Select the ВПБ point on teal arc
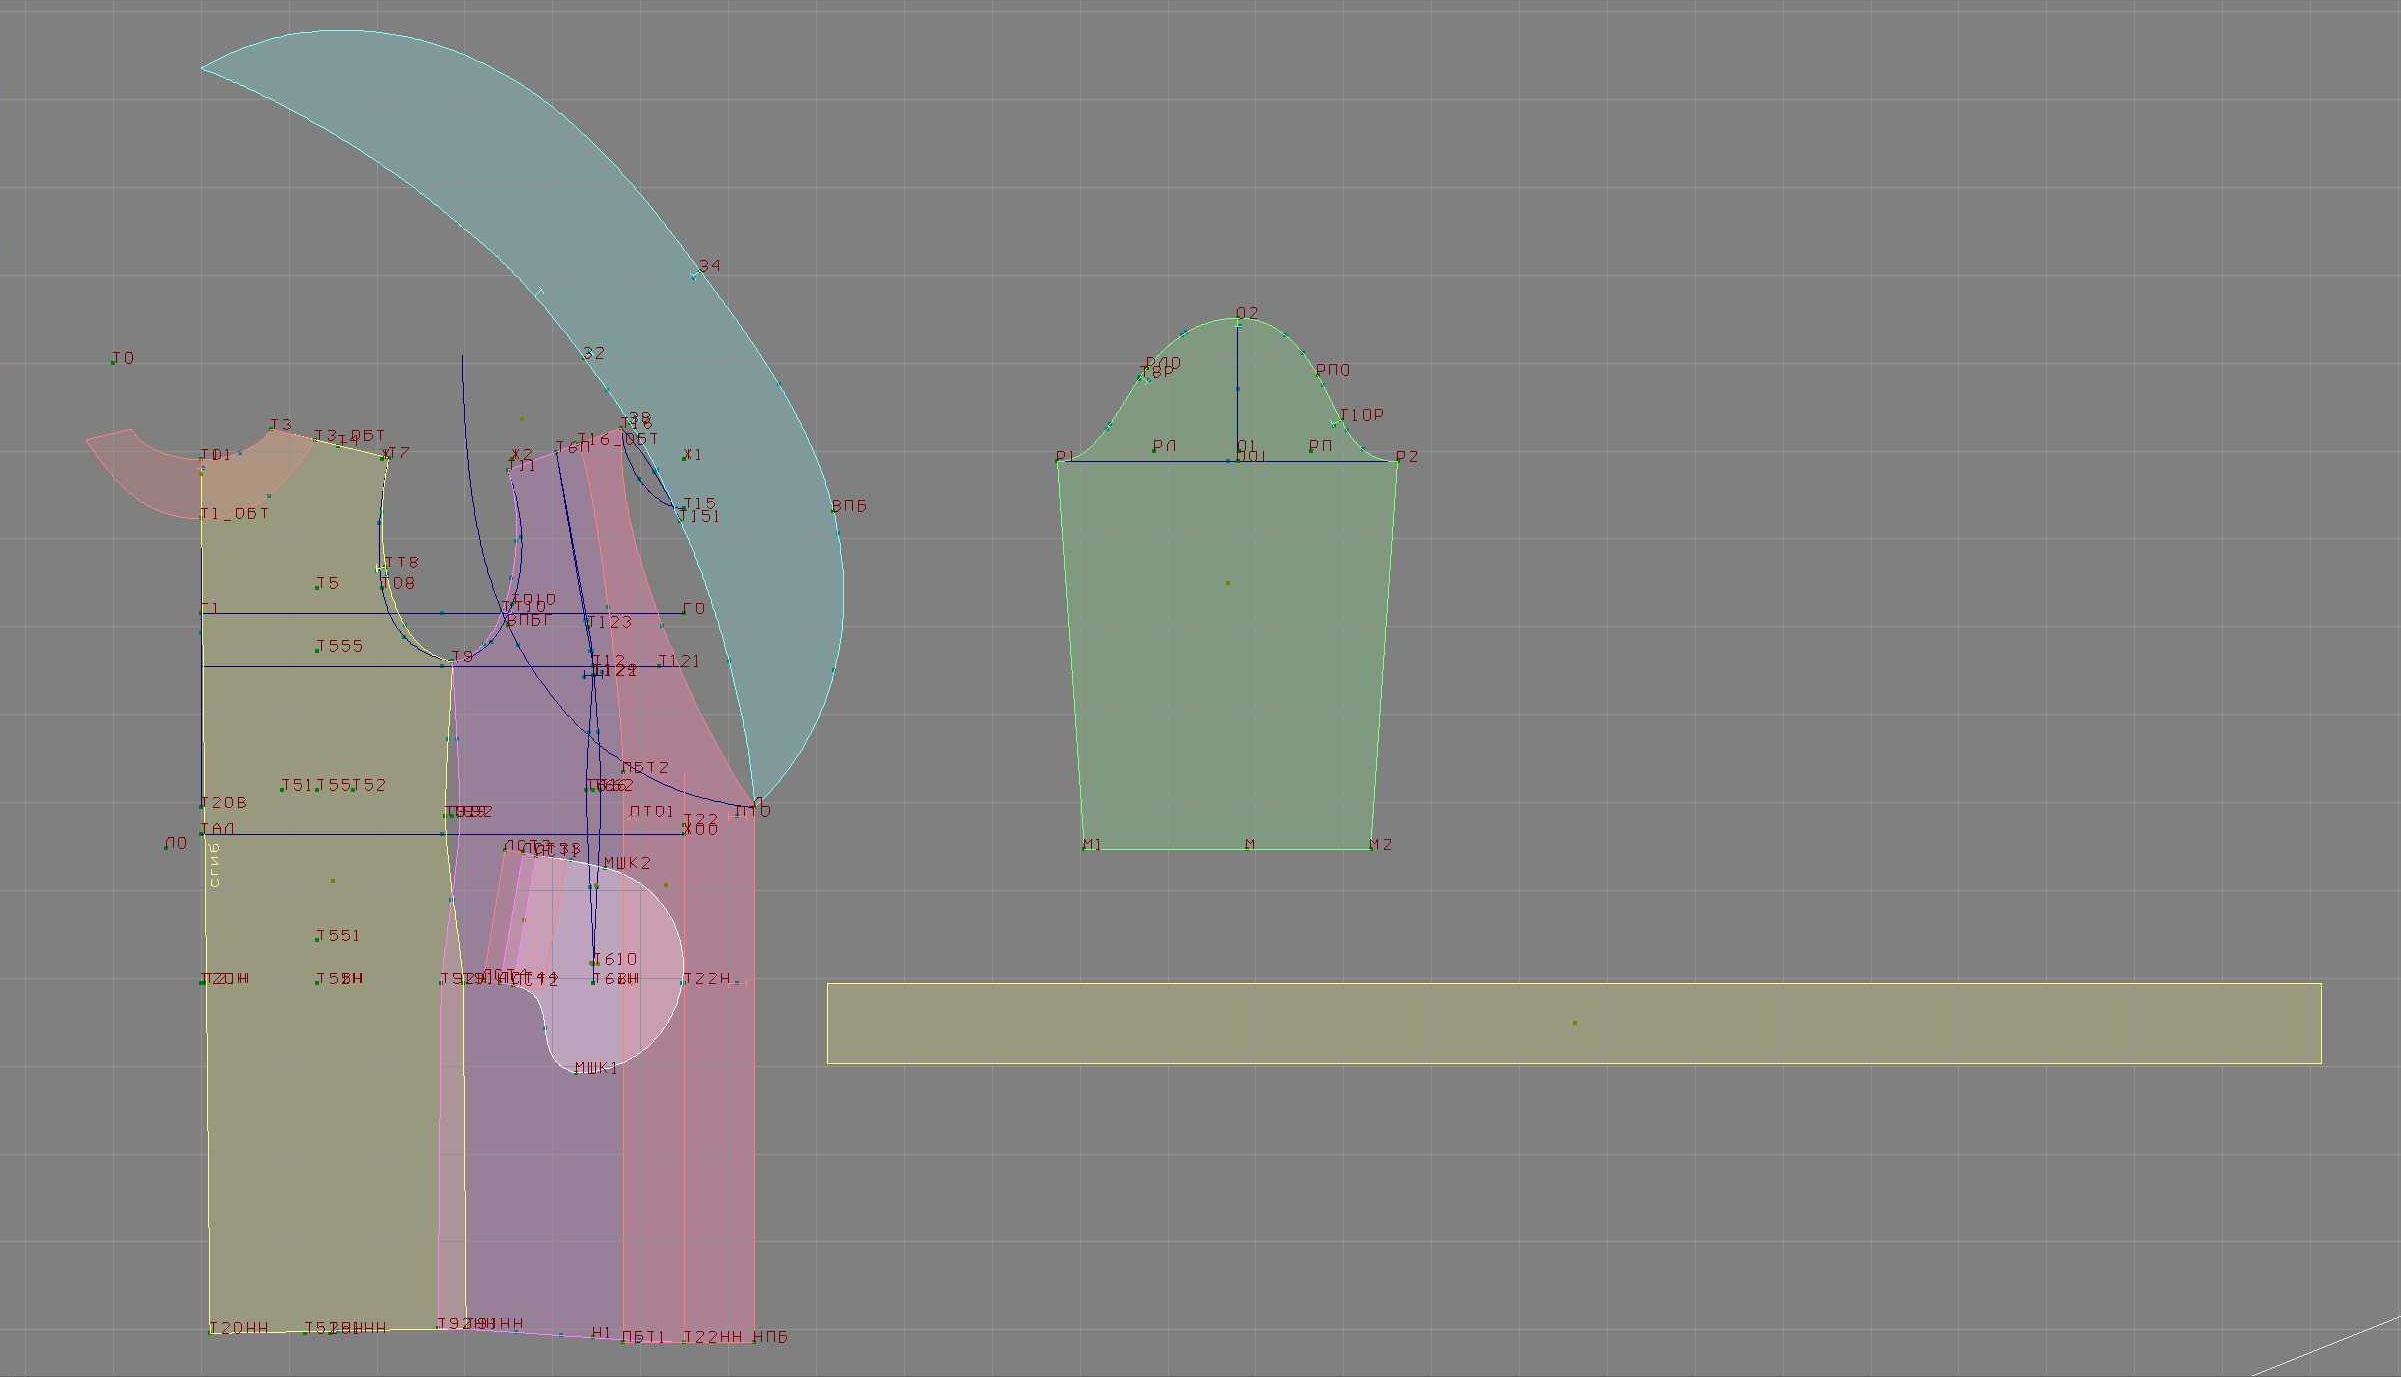This screenshot has height=1377, width=2401. click(833, 510)
